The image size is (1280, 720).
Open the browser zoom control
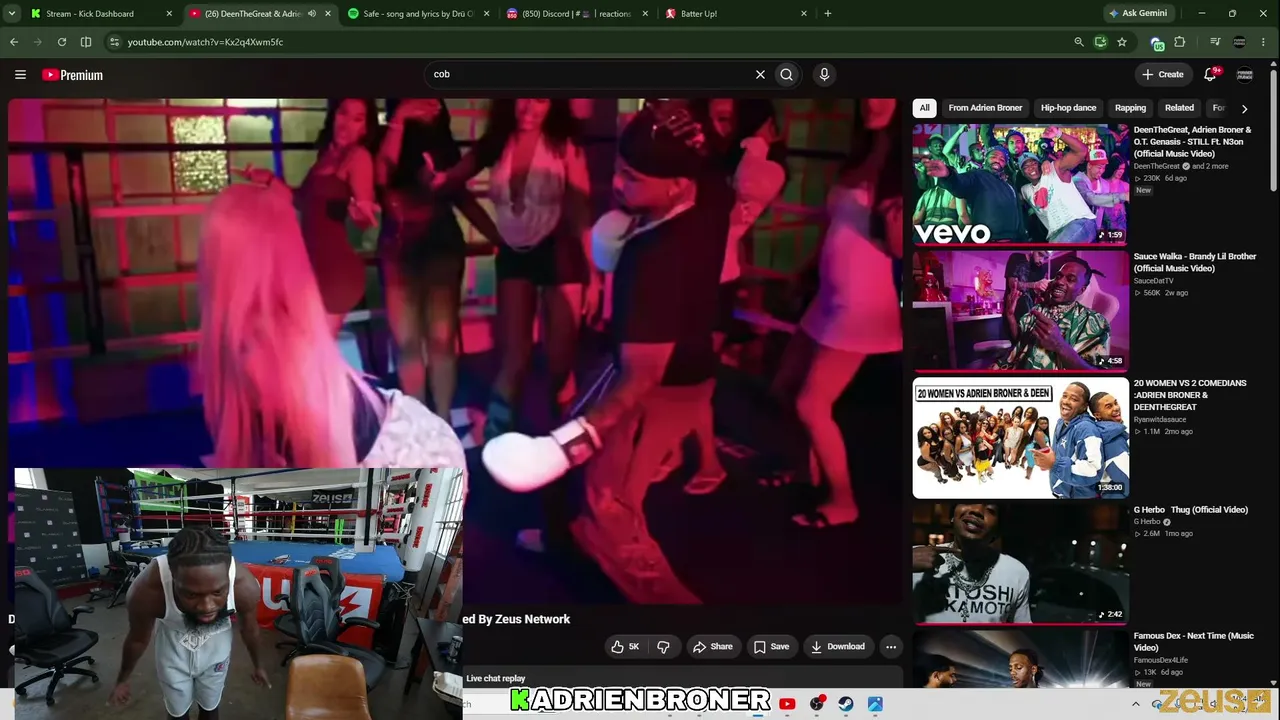coord(1078,42)
